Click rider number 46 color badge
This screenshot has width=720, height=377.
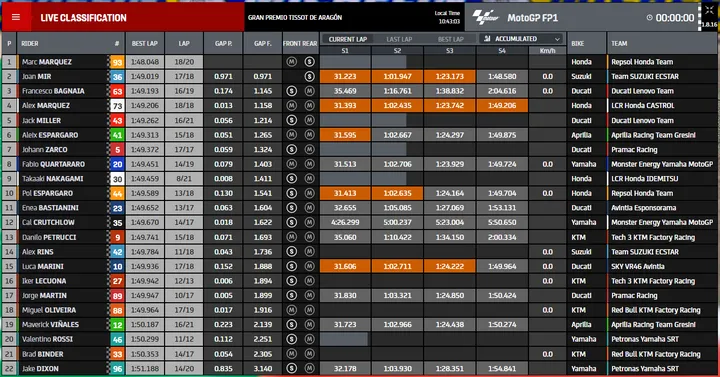[x=118, y=340]
